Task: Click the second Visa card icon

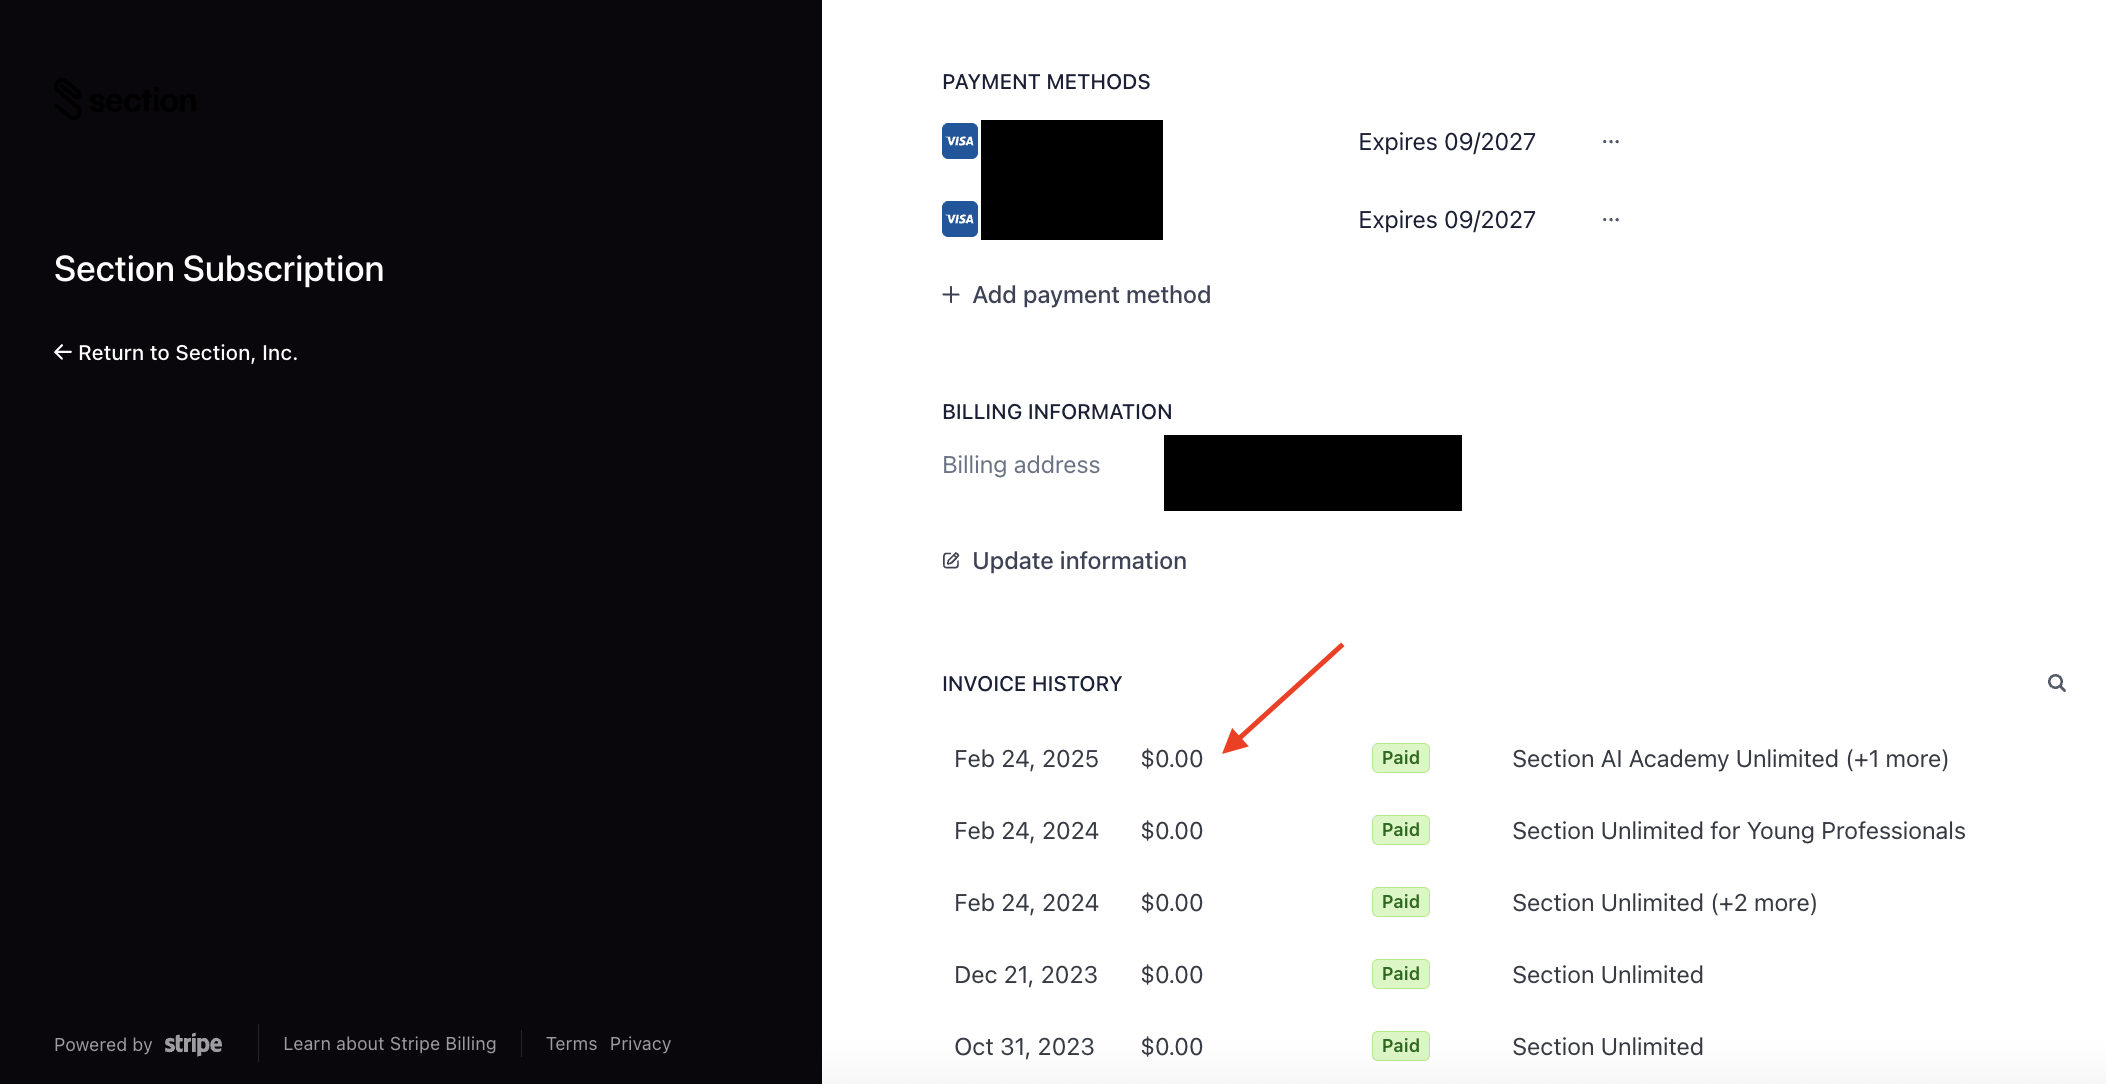Action: 959,219
